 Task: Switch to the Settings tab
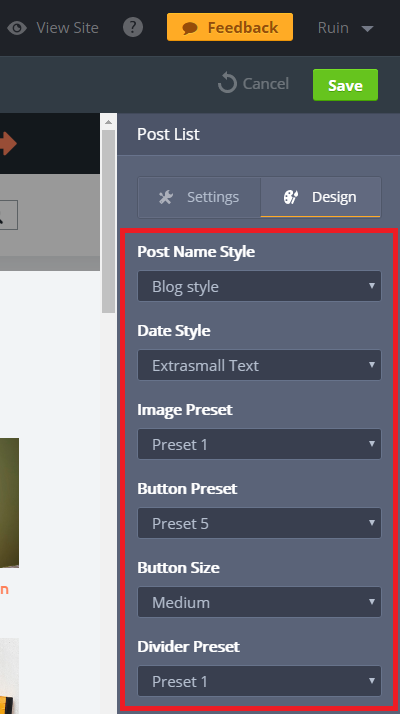[199, 197]
